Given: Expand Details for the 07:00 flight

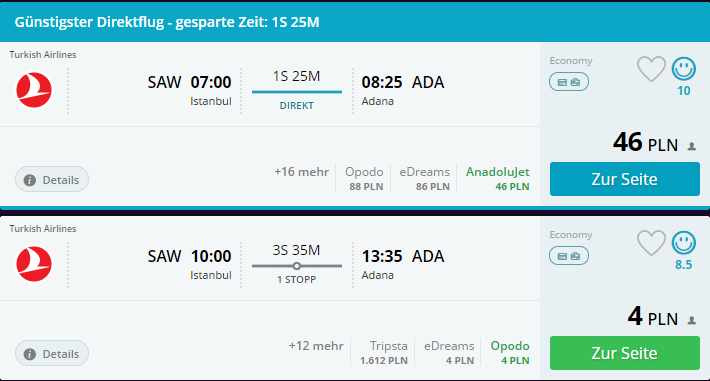Looking at the screenshot, I should click(x=52, y=179).
